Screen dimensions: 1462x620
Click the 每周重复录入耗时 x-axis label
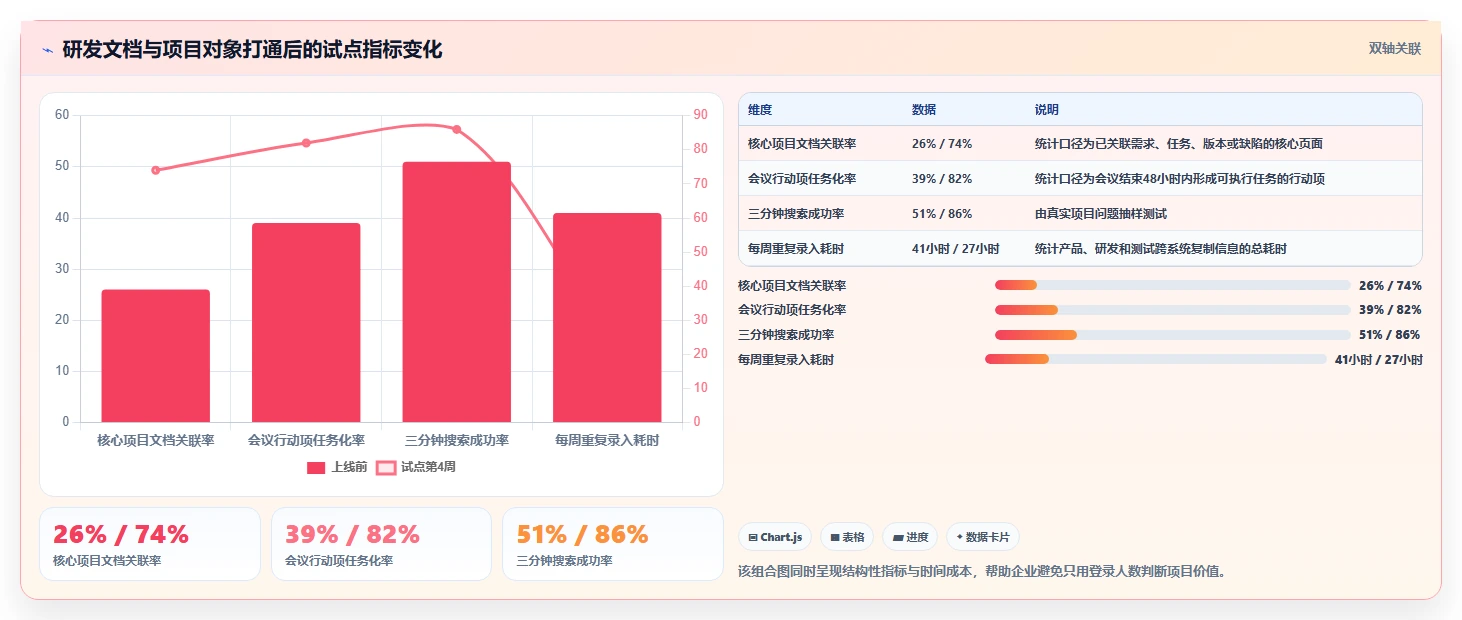coord(607,440)
